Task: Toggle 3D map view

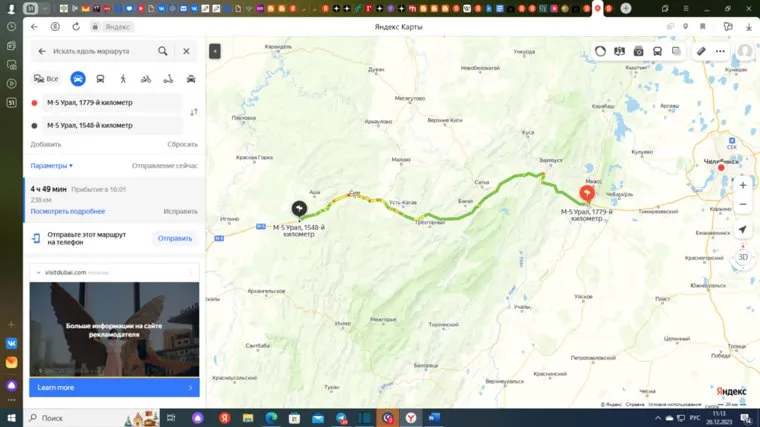Action: click(743, 257)
